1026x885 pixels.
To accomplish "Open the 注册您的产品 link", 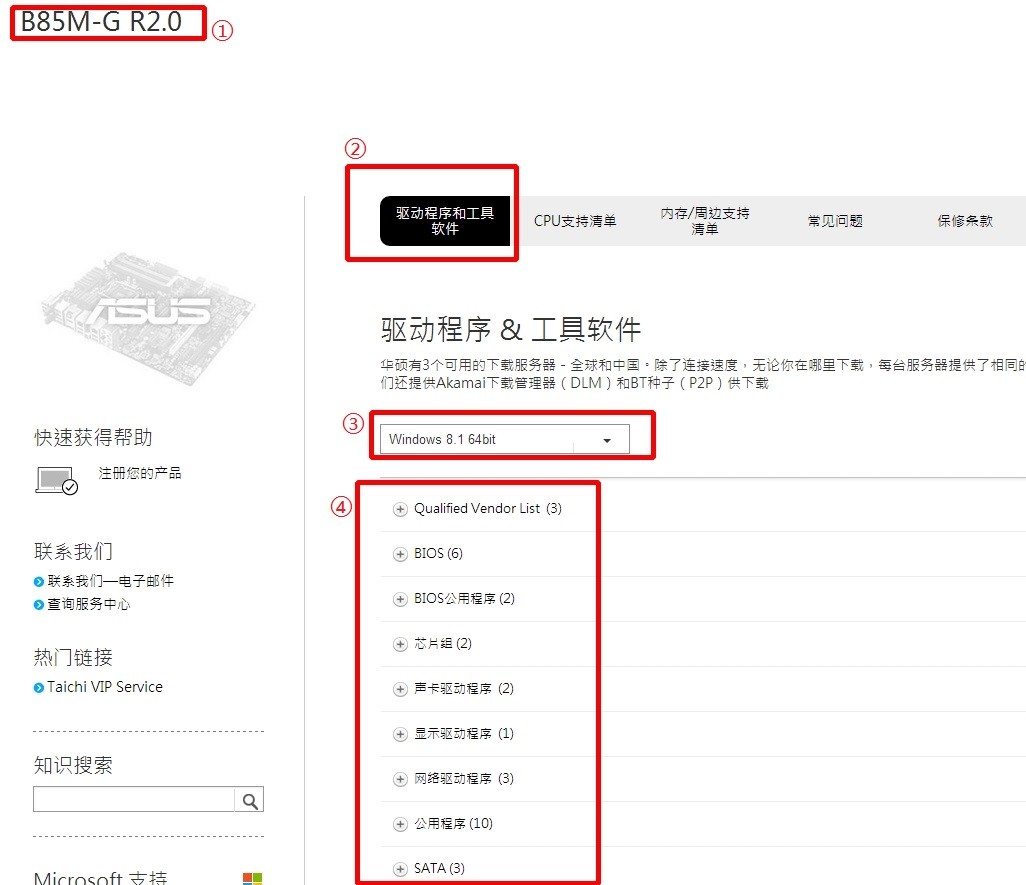I will 140,473.
